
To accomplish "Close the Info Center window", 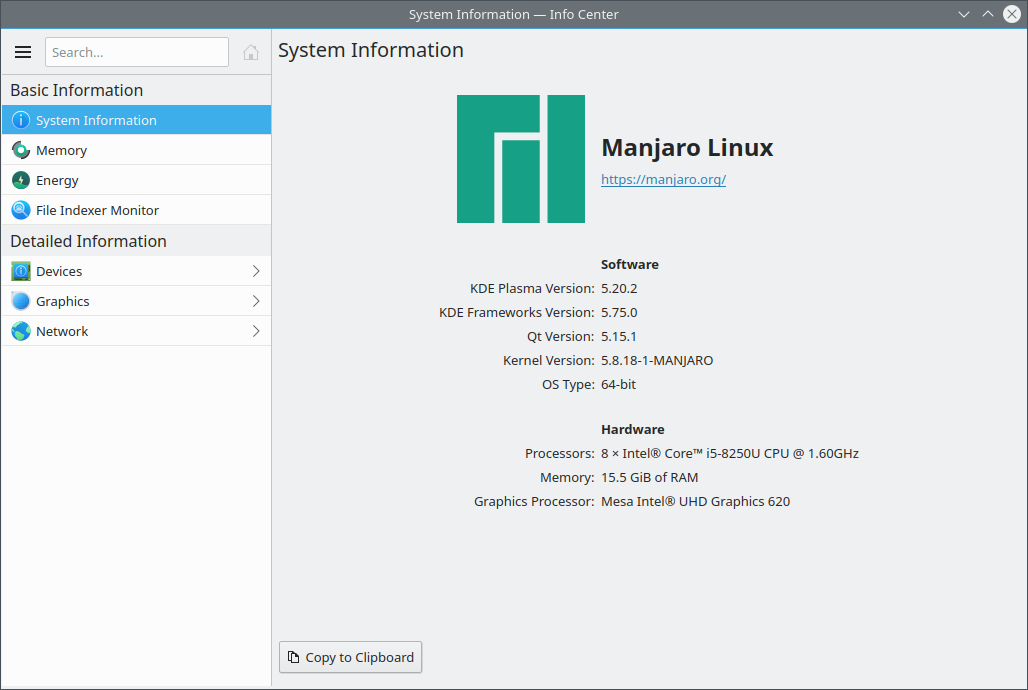I will (x=1012, y=14).
